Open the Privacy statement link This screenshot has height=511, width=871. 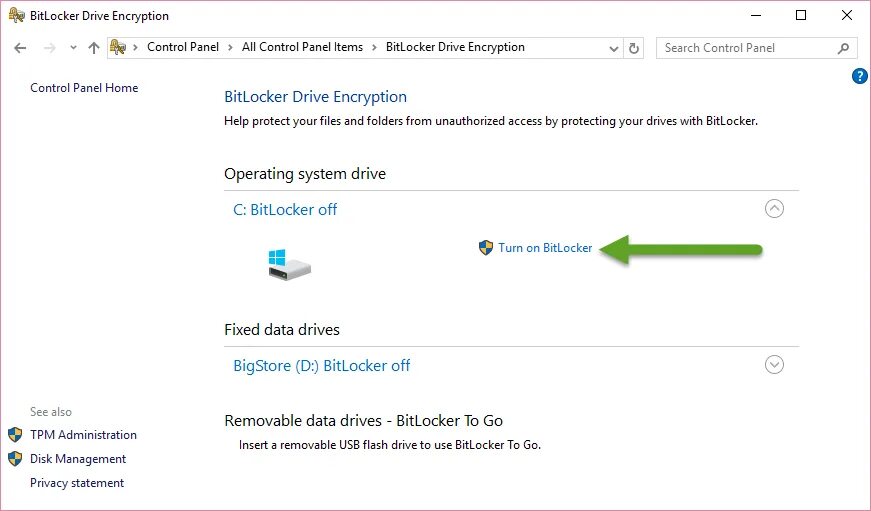(x=77, y=483)
